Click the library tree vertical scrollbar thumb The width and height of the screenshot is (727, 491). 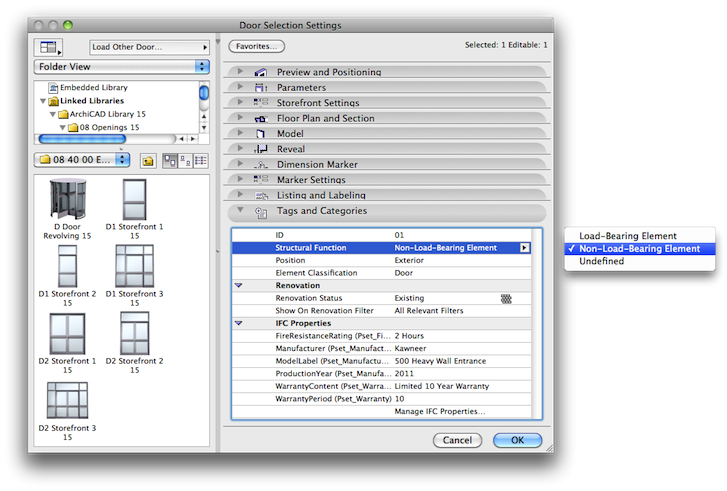204,93
